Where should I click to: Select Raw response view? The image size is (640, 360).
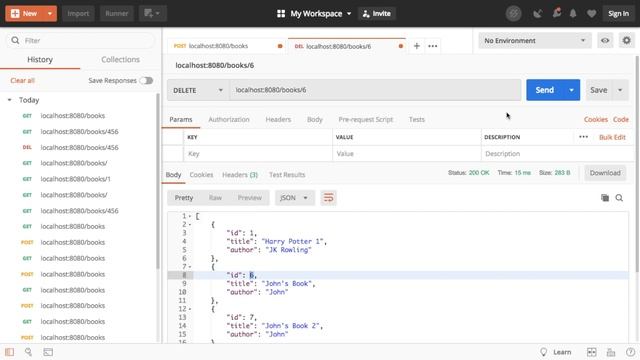(x=216, y=198)
